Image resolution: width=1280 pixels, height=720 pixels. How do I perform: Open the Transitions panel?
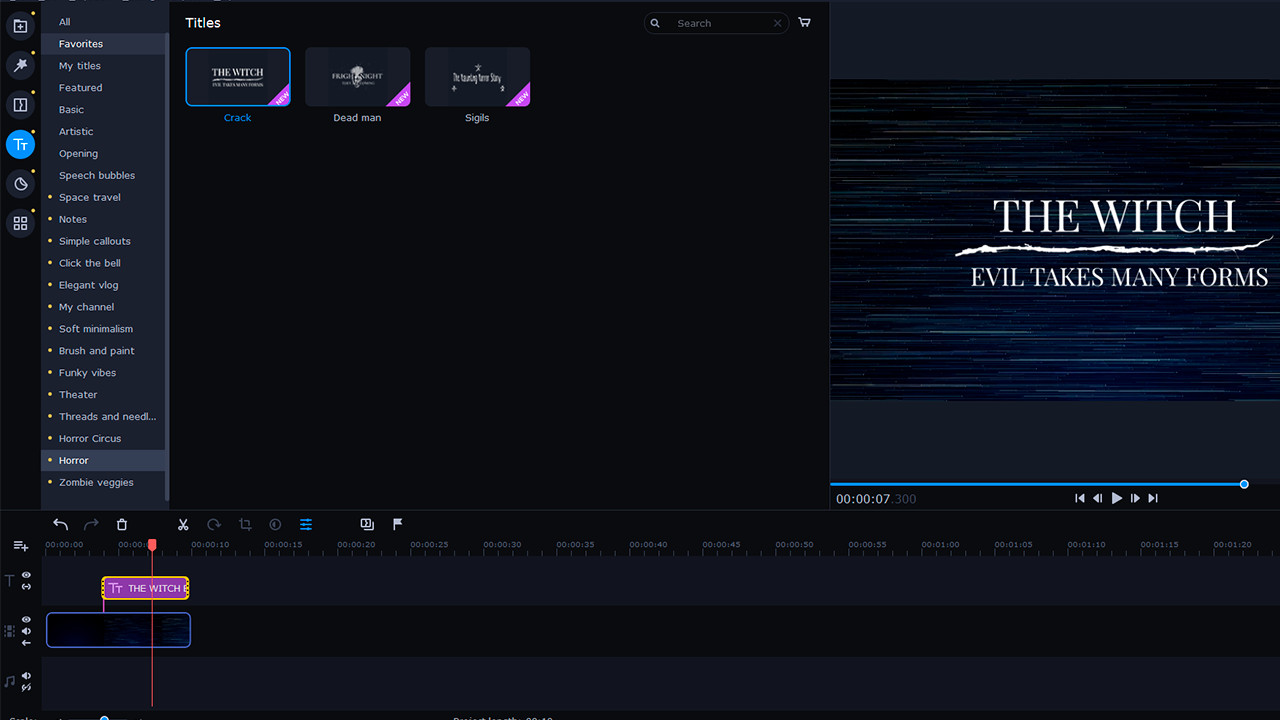pos(20,105)
